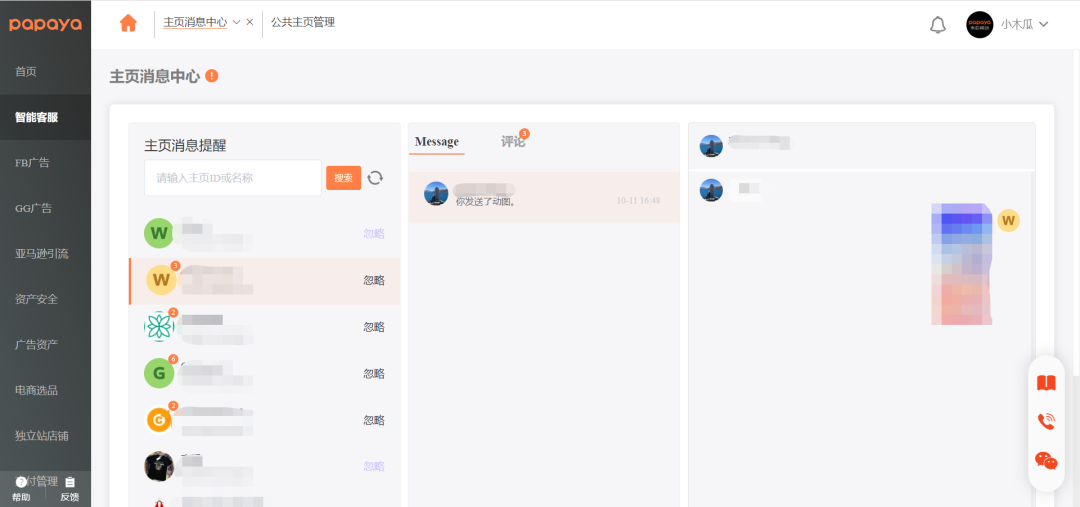Image resolution: width=1080 pixels, height=507 pixels.
Task: Click the 请输入主页ID或名称 input field
Action: point(233,178)
